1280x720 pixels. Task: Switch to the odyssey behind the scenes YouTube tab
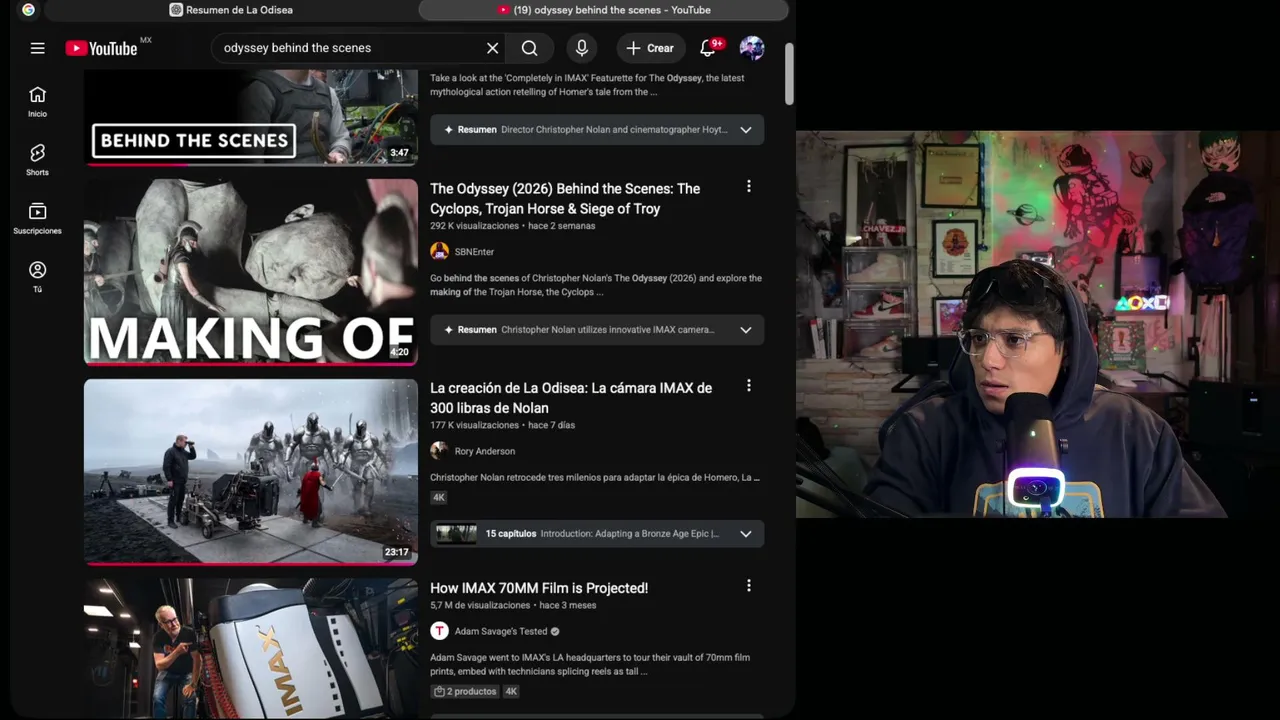tap(604, 10)
